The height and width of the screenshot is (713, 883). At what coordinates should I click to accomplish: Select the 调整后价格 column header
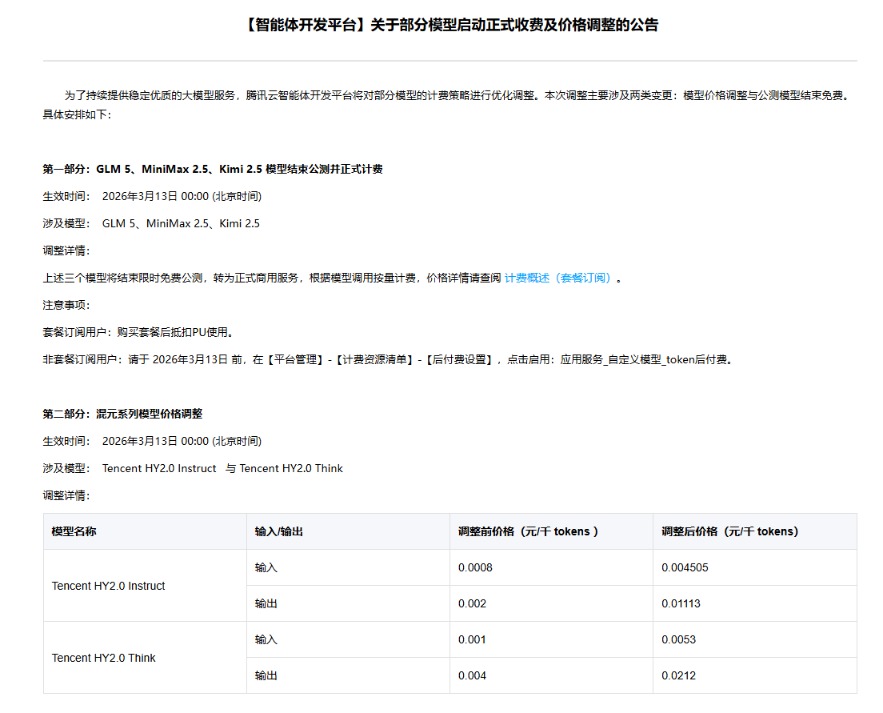click(x=730, y=532)
